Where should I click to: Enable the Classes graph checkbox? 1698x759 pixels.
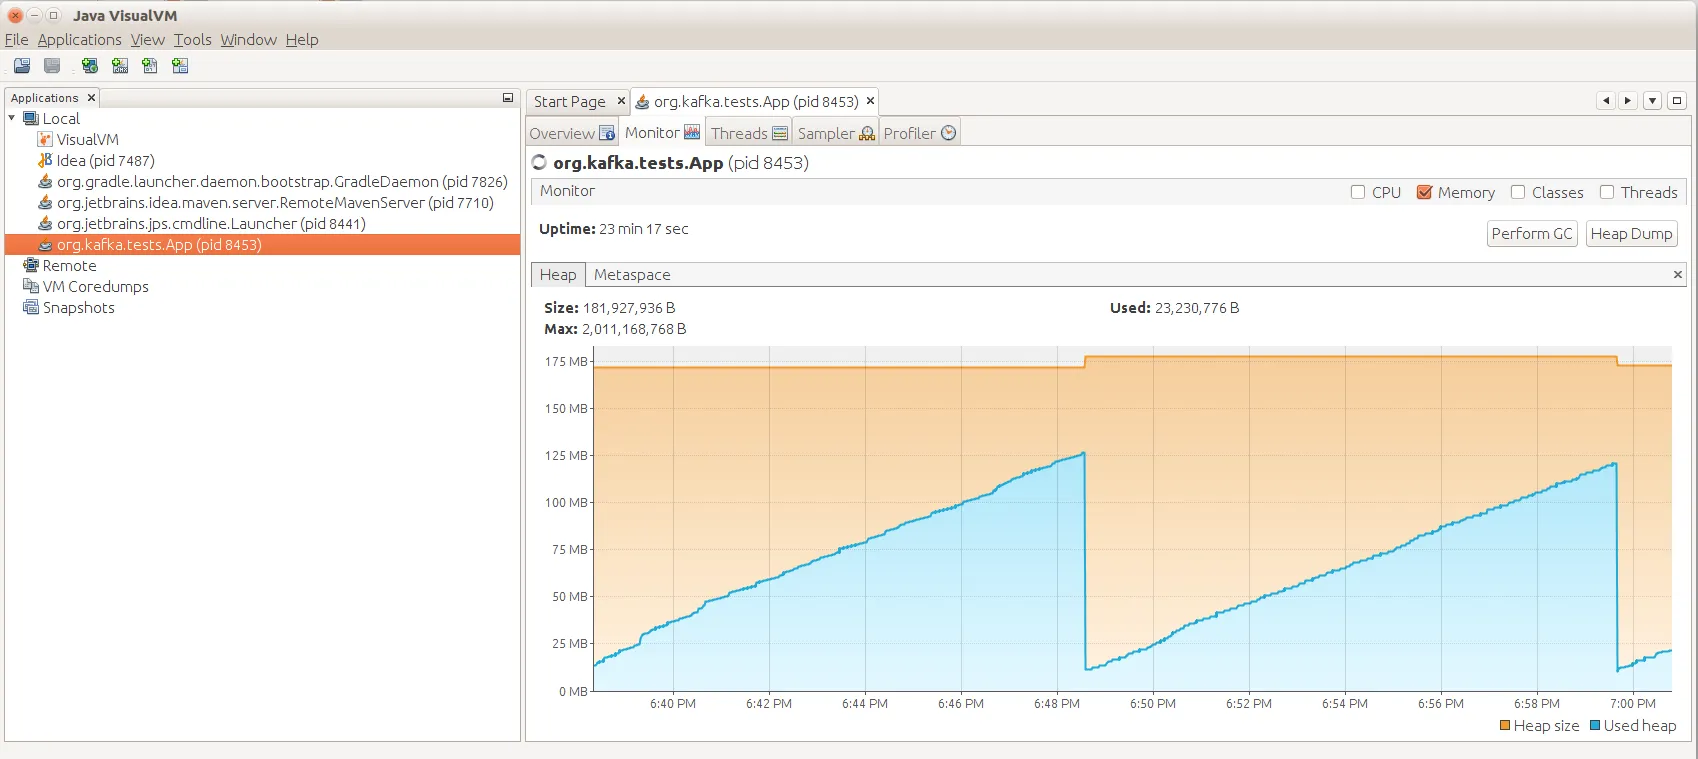1518,192
